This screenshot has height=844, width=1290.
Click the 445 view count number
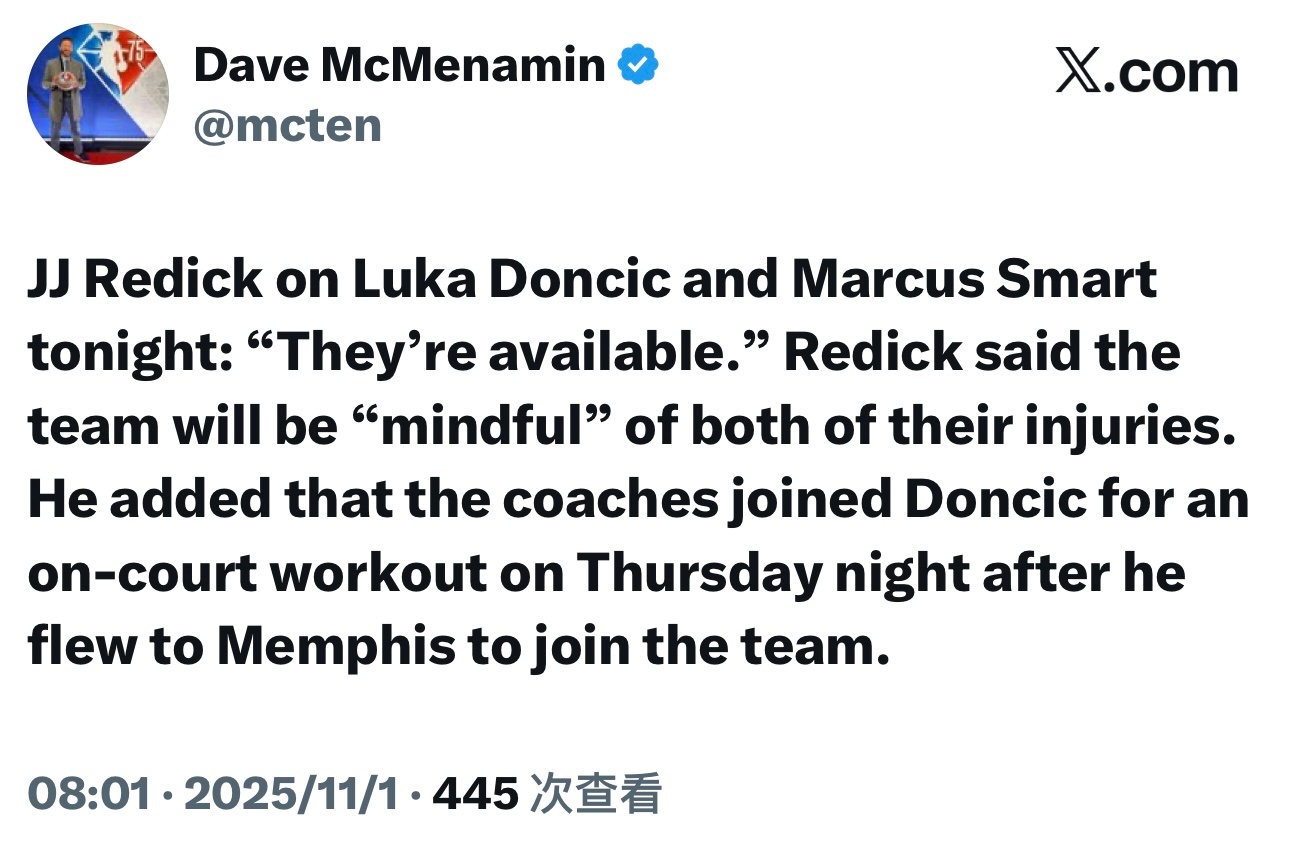477,794
